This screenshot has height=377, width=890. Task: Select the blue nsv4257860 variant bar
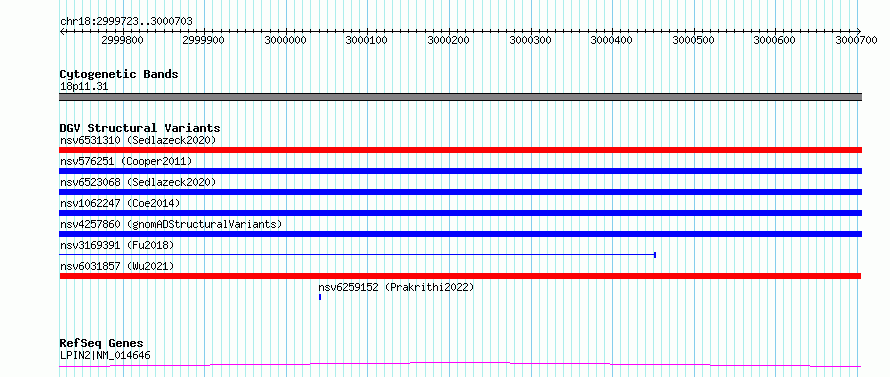[460, 234]
